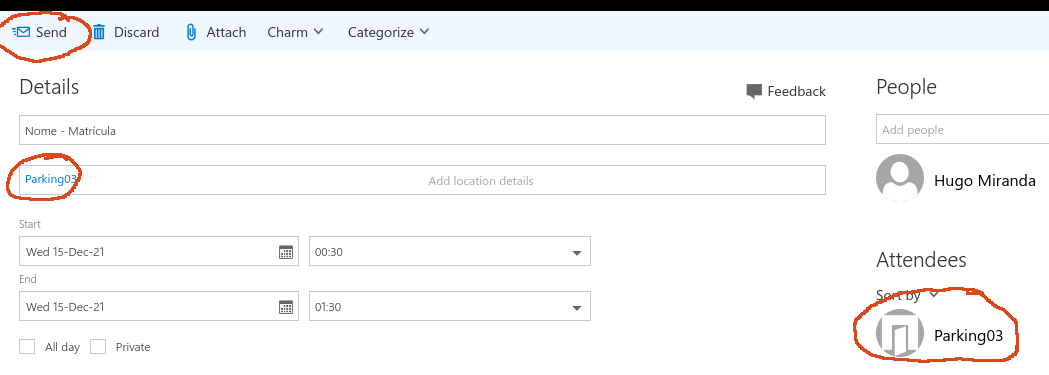The width and height of the screenshot is (1049, 375).
Task: Click the Parking03 room attendee icon
Action: [x=900, y=334]
